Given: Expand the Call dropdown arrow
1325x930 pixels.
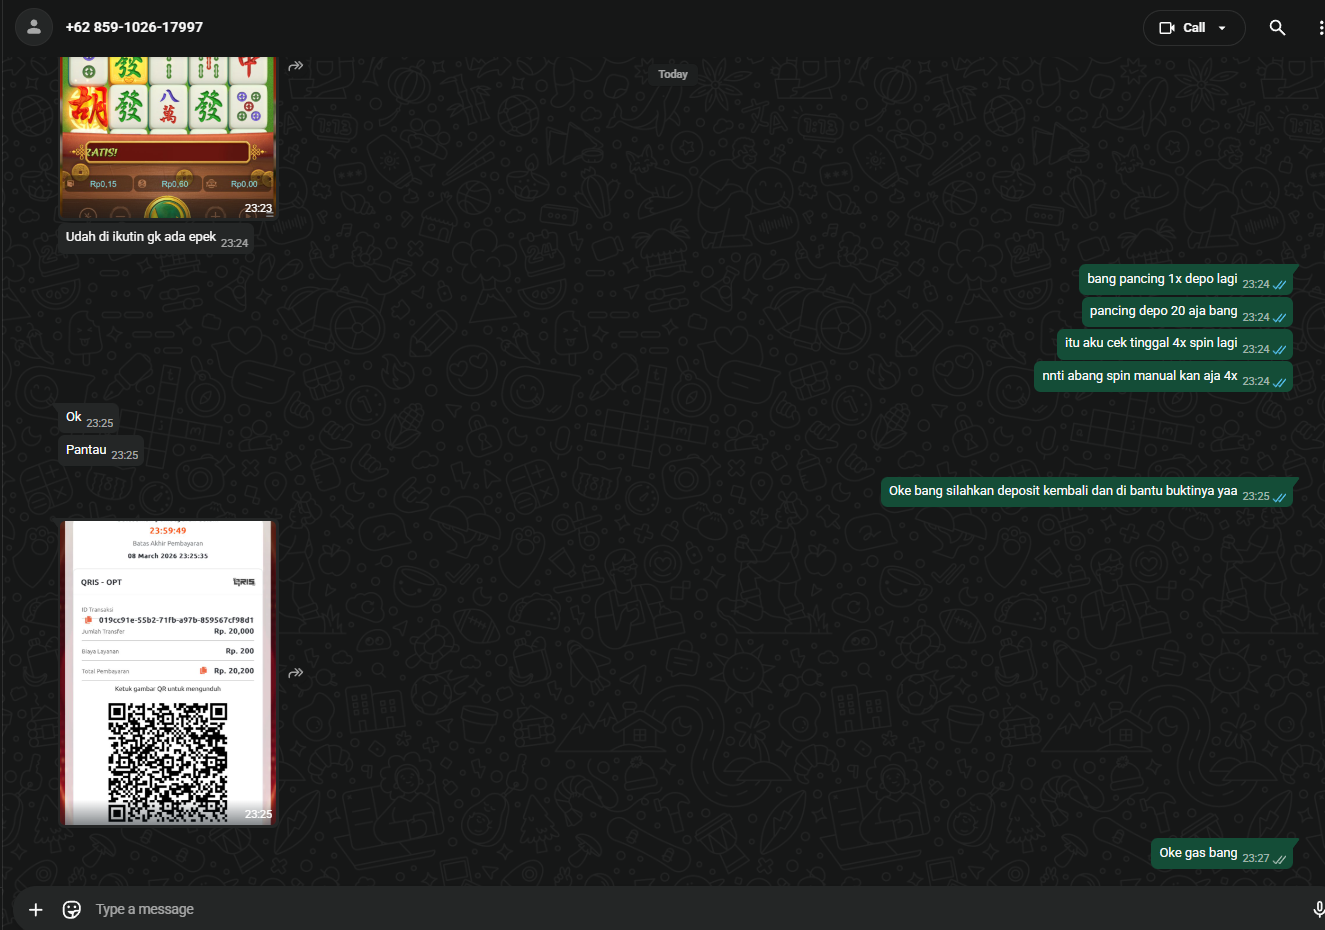Looking at the screenshot, I should (x=1222, y=28).
